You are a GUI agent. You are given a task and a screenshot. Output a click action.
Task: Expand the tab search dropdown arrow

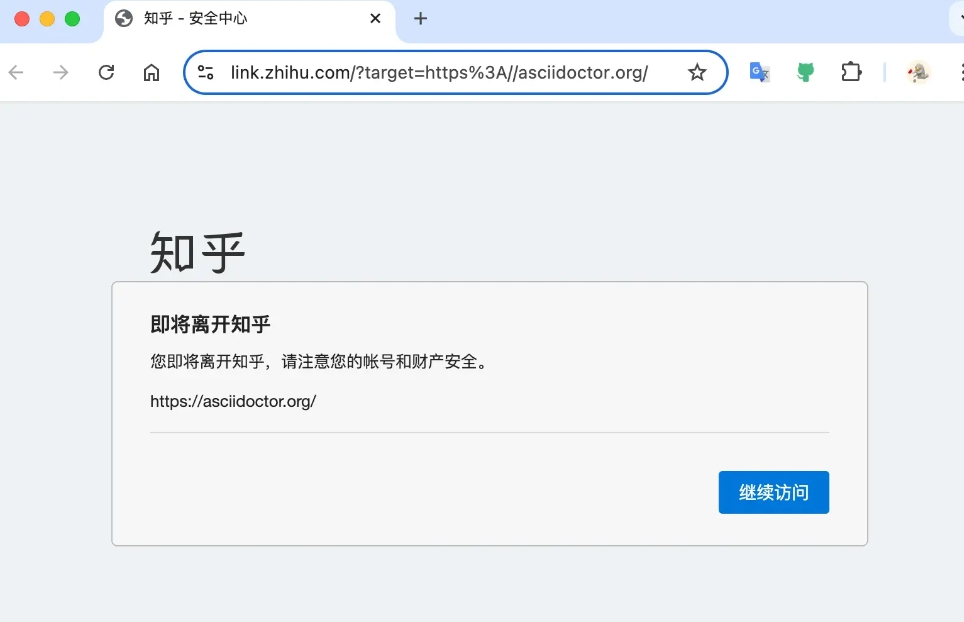pyautogui.click(x=960, y=18)
